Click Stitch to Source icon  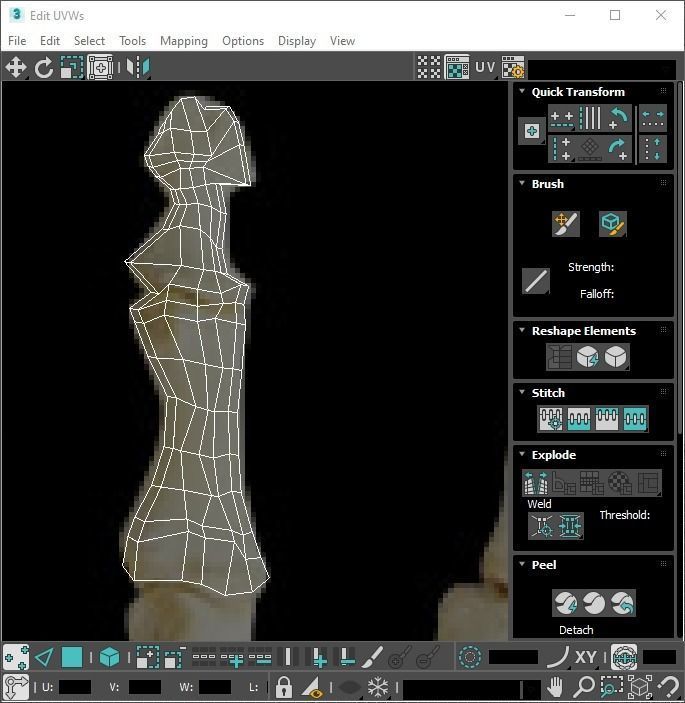[607, 419]
